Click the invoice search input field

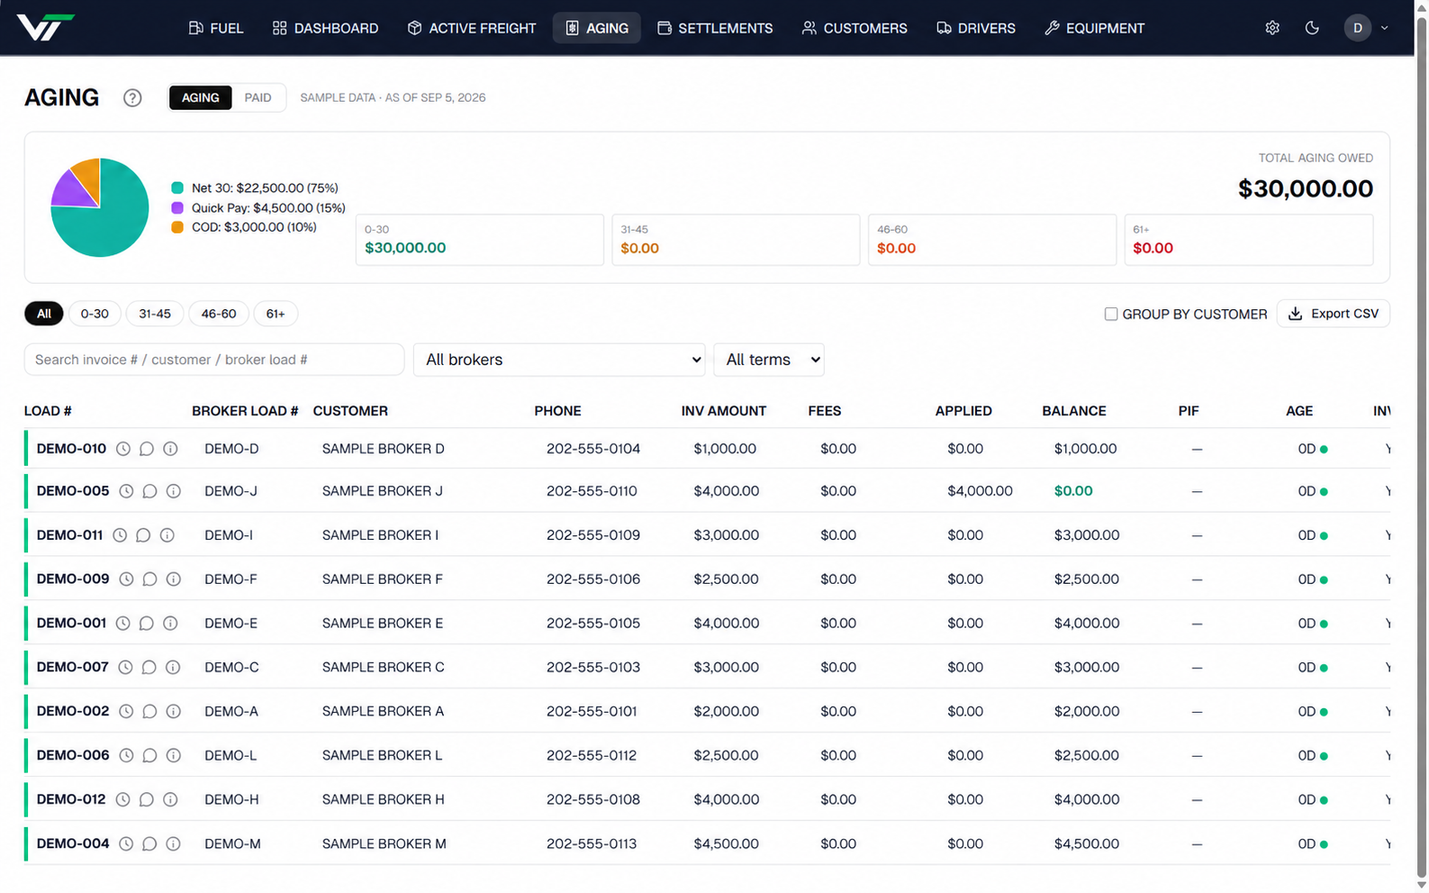point(214,360)
